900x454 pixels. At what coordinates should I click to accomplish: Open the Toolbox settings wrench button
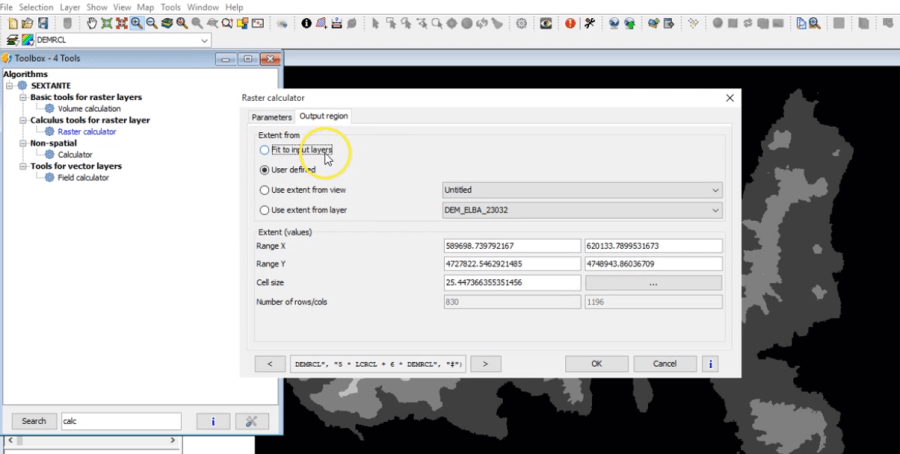click(x=251, y=421)
